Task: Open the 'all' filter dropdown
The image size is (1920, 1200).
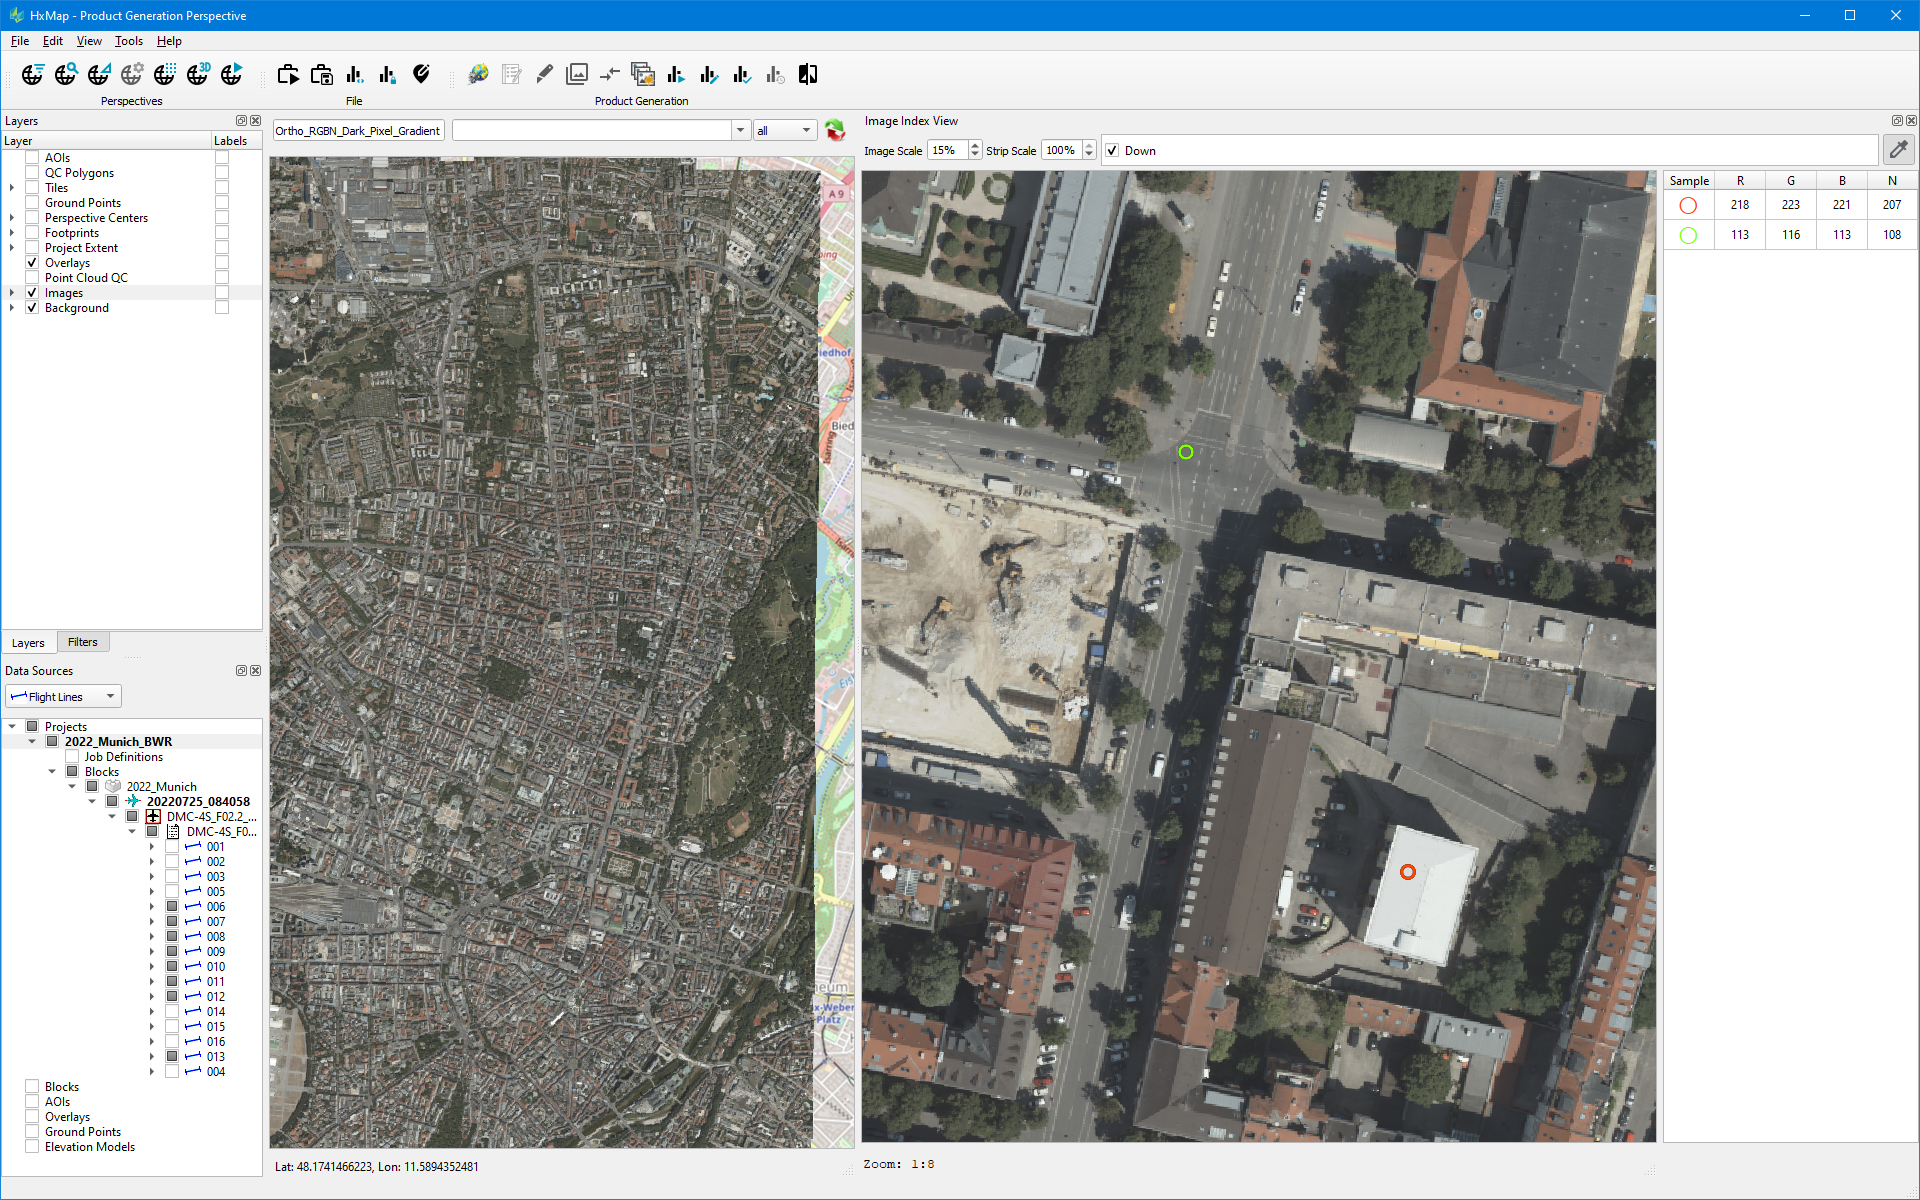Action: pos(784,131)
